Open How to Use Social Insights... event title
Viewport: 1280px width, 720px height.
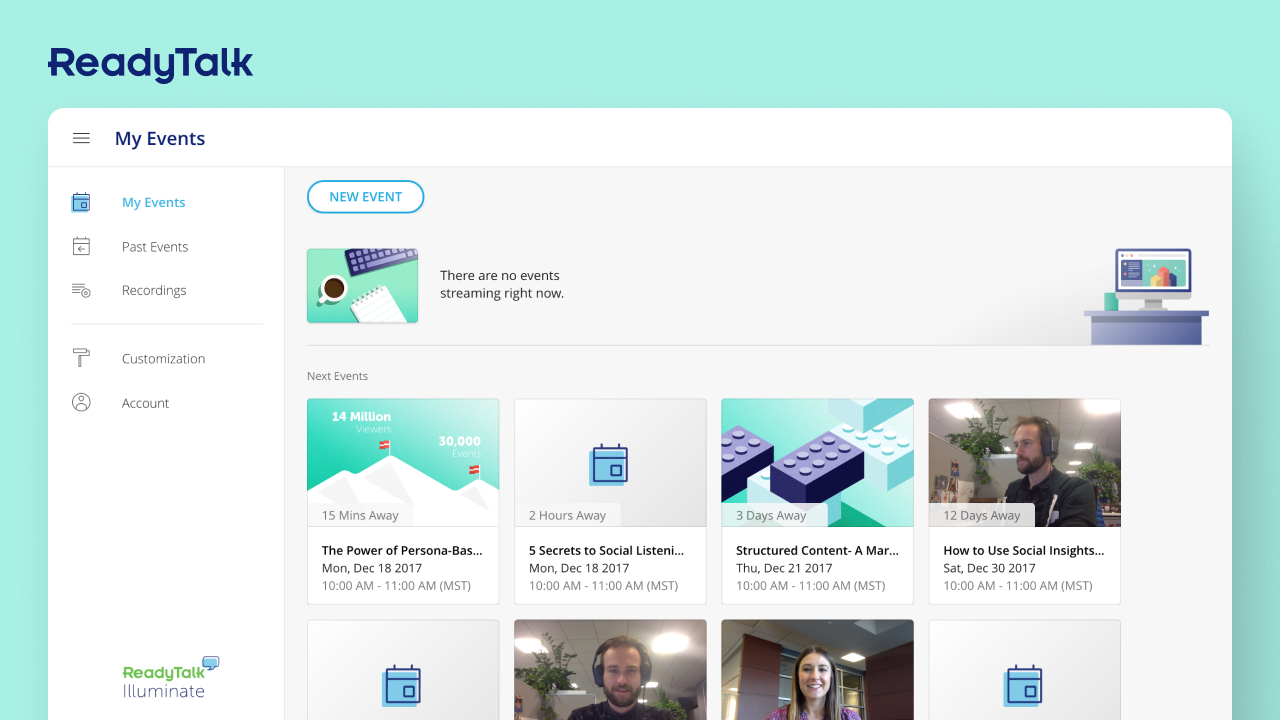coord(1024,550)
